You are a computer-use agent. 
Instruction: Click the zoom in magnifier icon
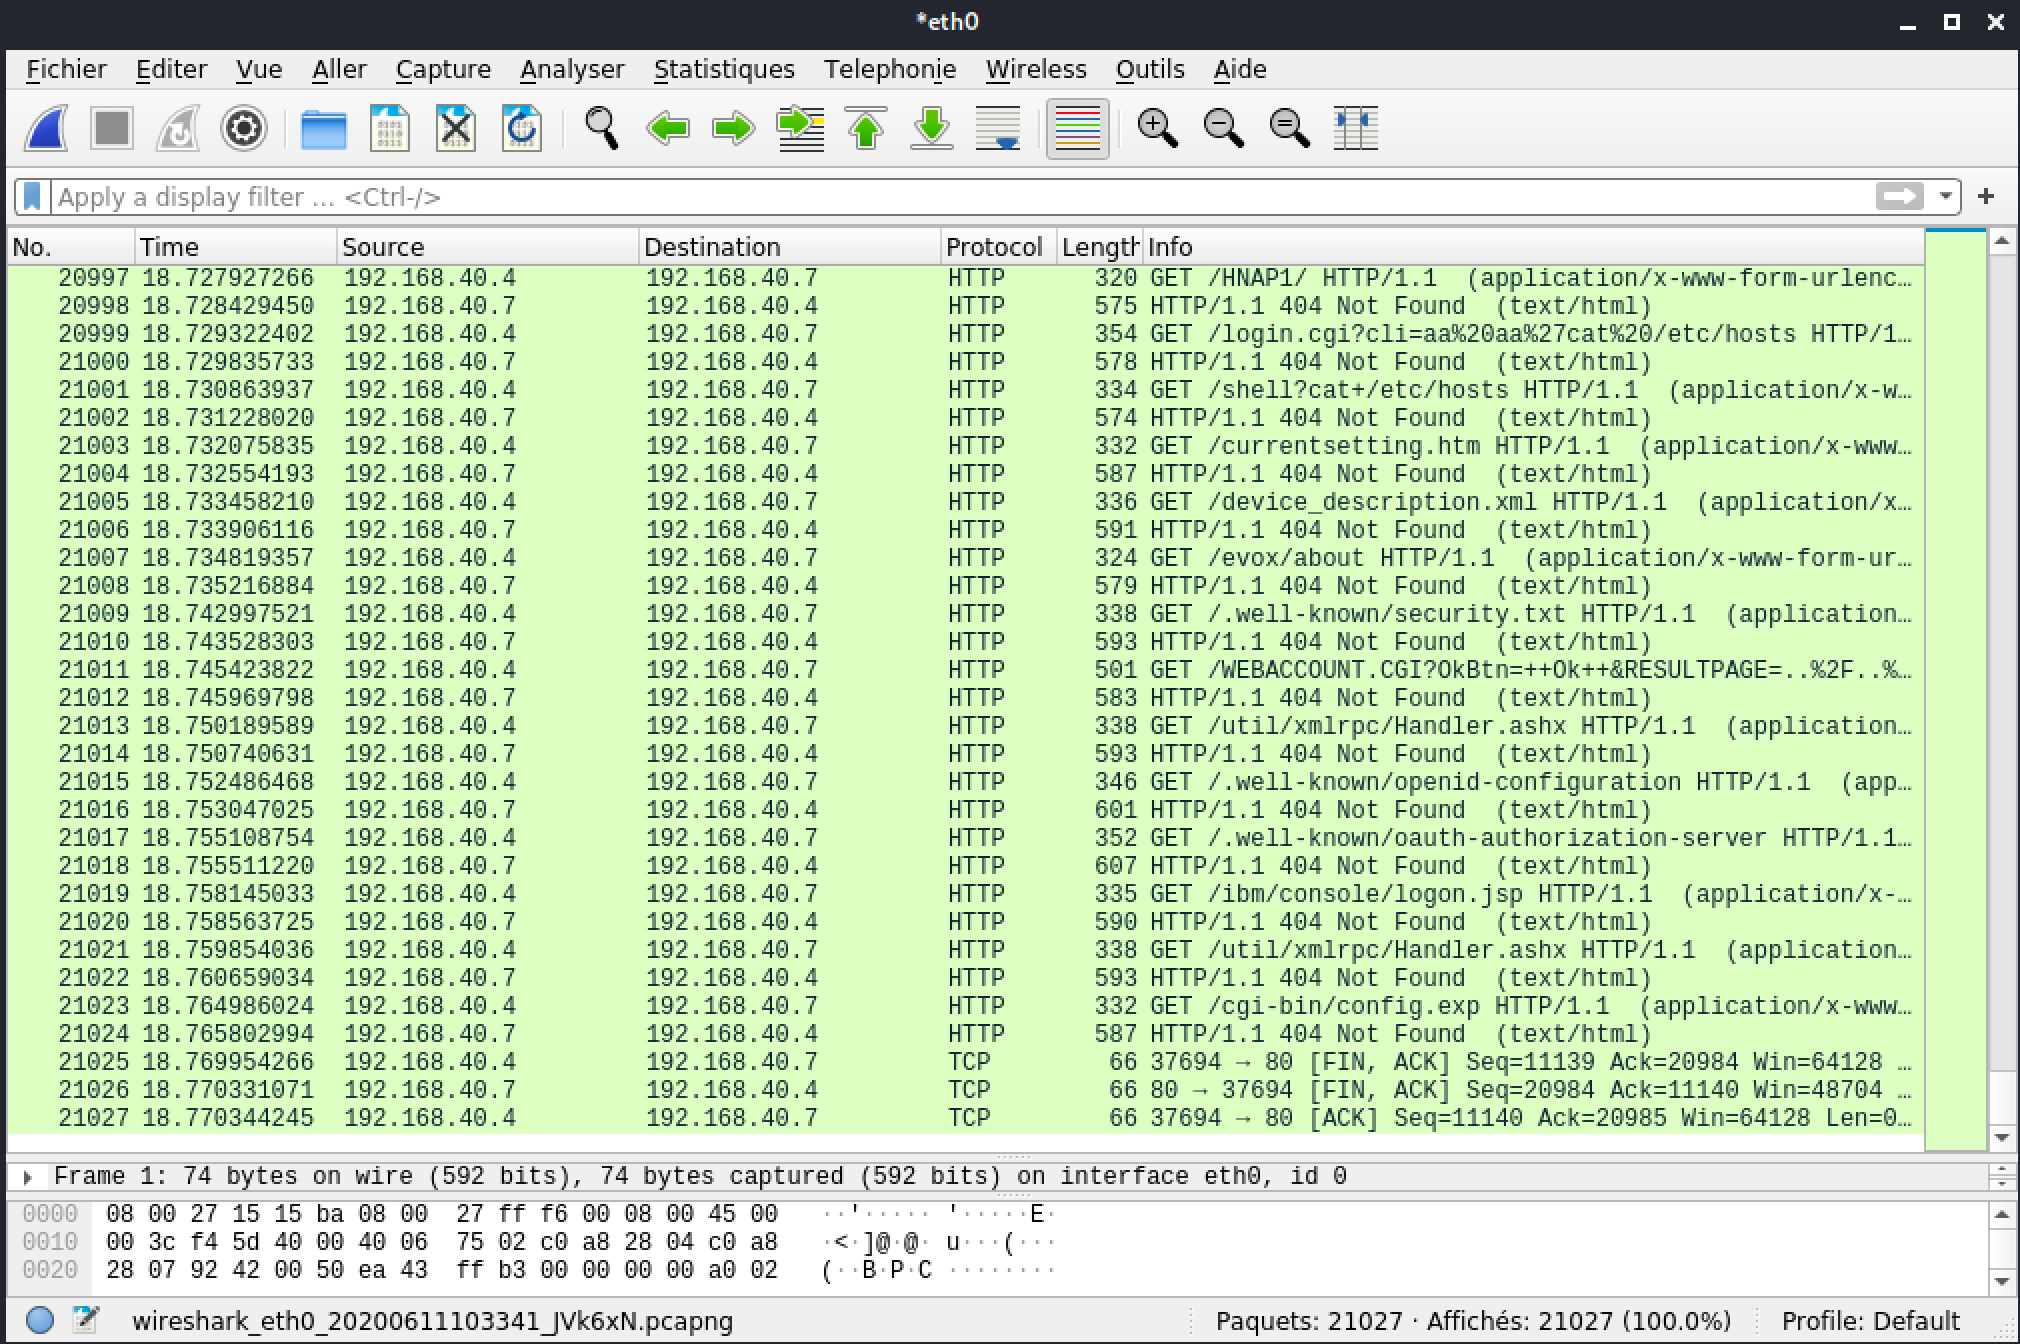click(1156, 132)
